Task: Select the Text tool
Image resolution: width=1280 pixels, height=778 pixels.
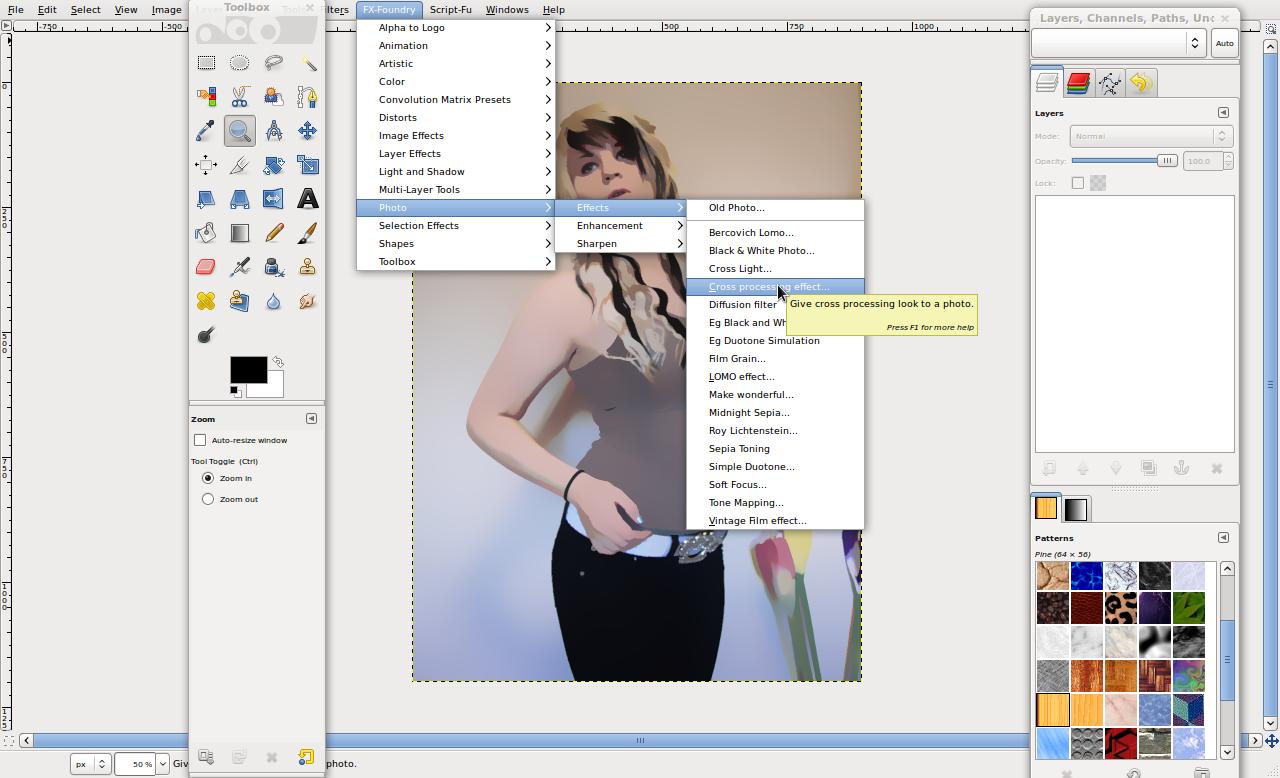Action: (x=308, y=198)
